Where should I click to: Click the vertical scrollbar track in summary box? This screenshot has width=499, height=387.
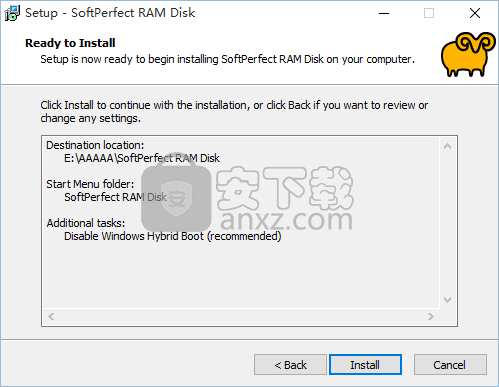click(x=447, y=223)
